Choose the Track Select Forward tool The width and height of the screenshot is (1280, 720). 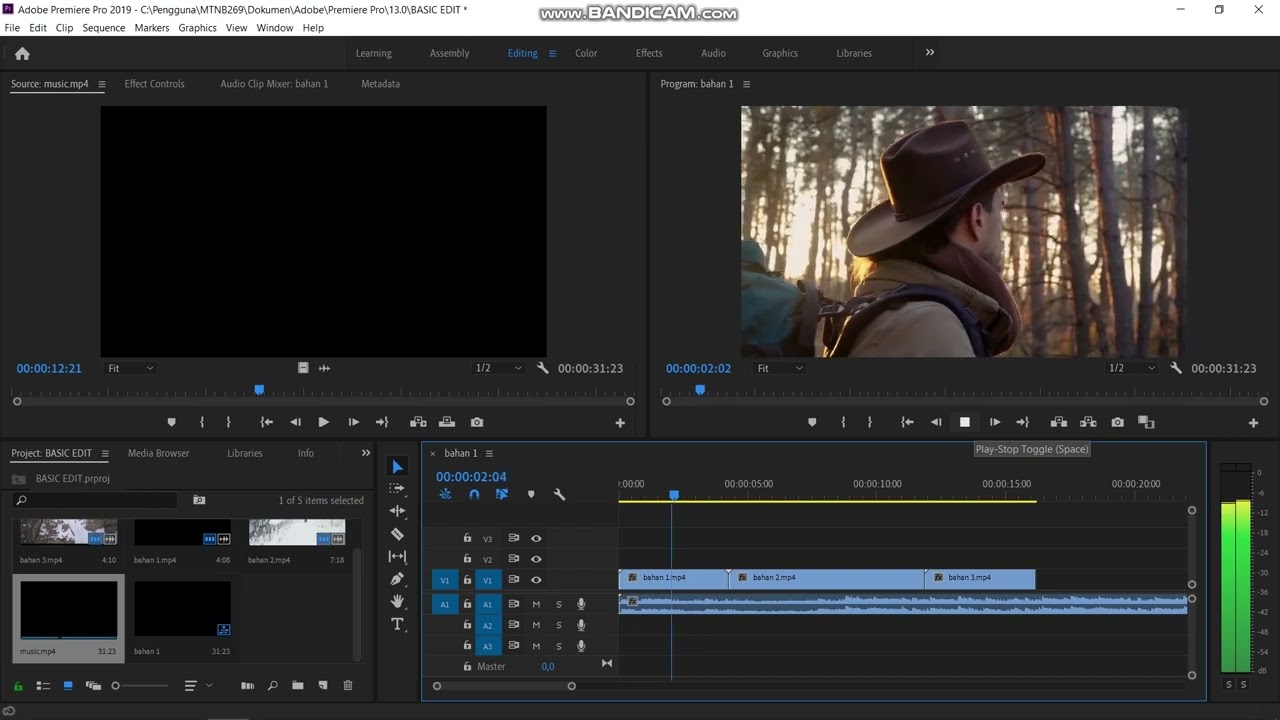397,489
